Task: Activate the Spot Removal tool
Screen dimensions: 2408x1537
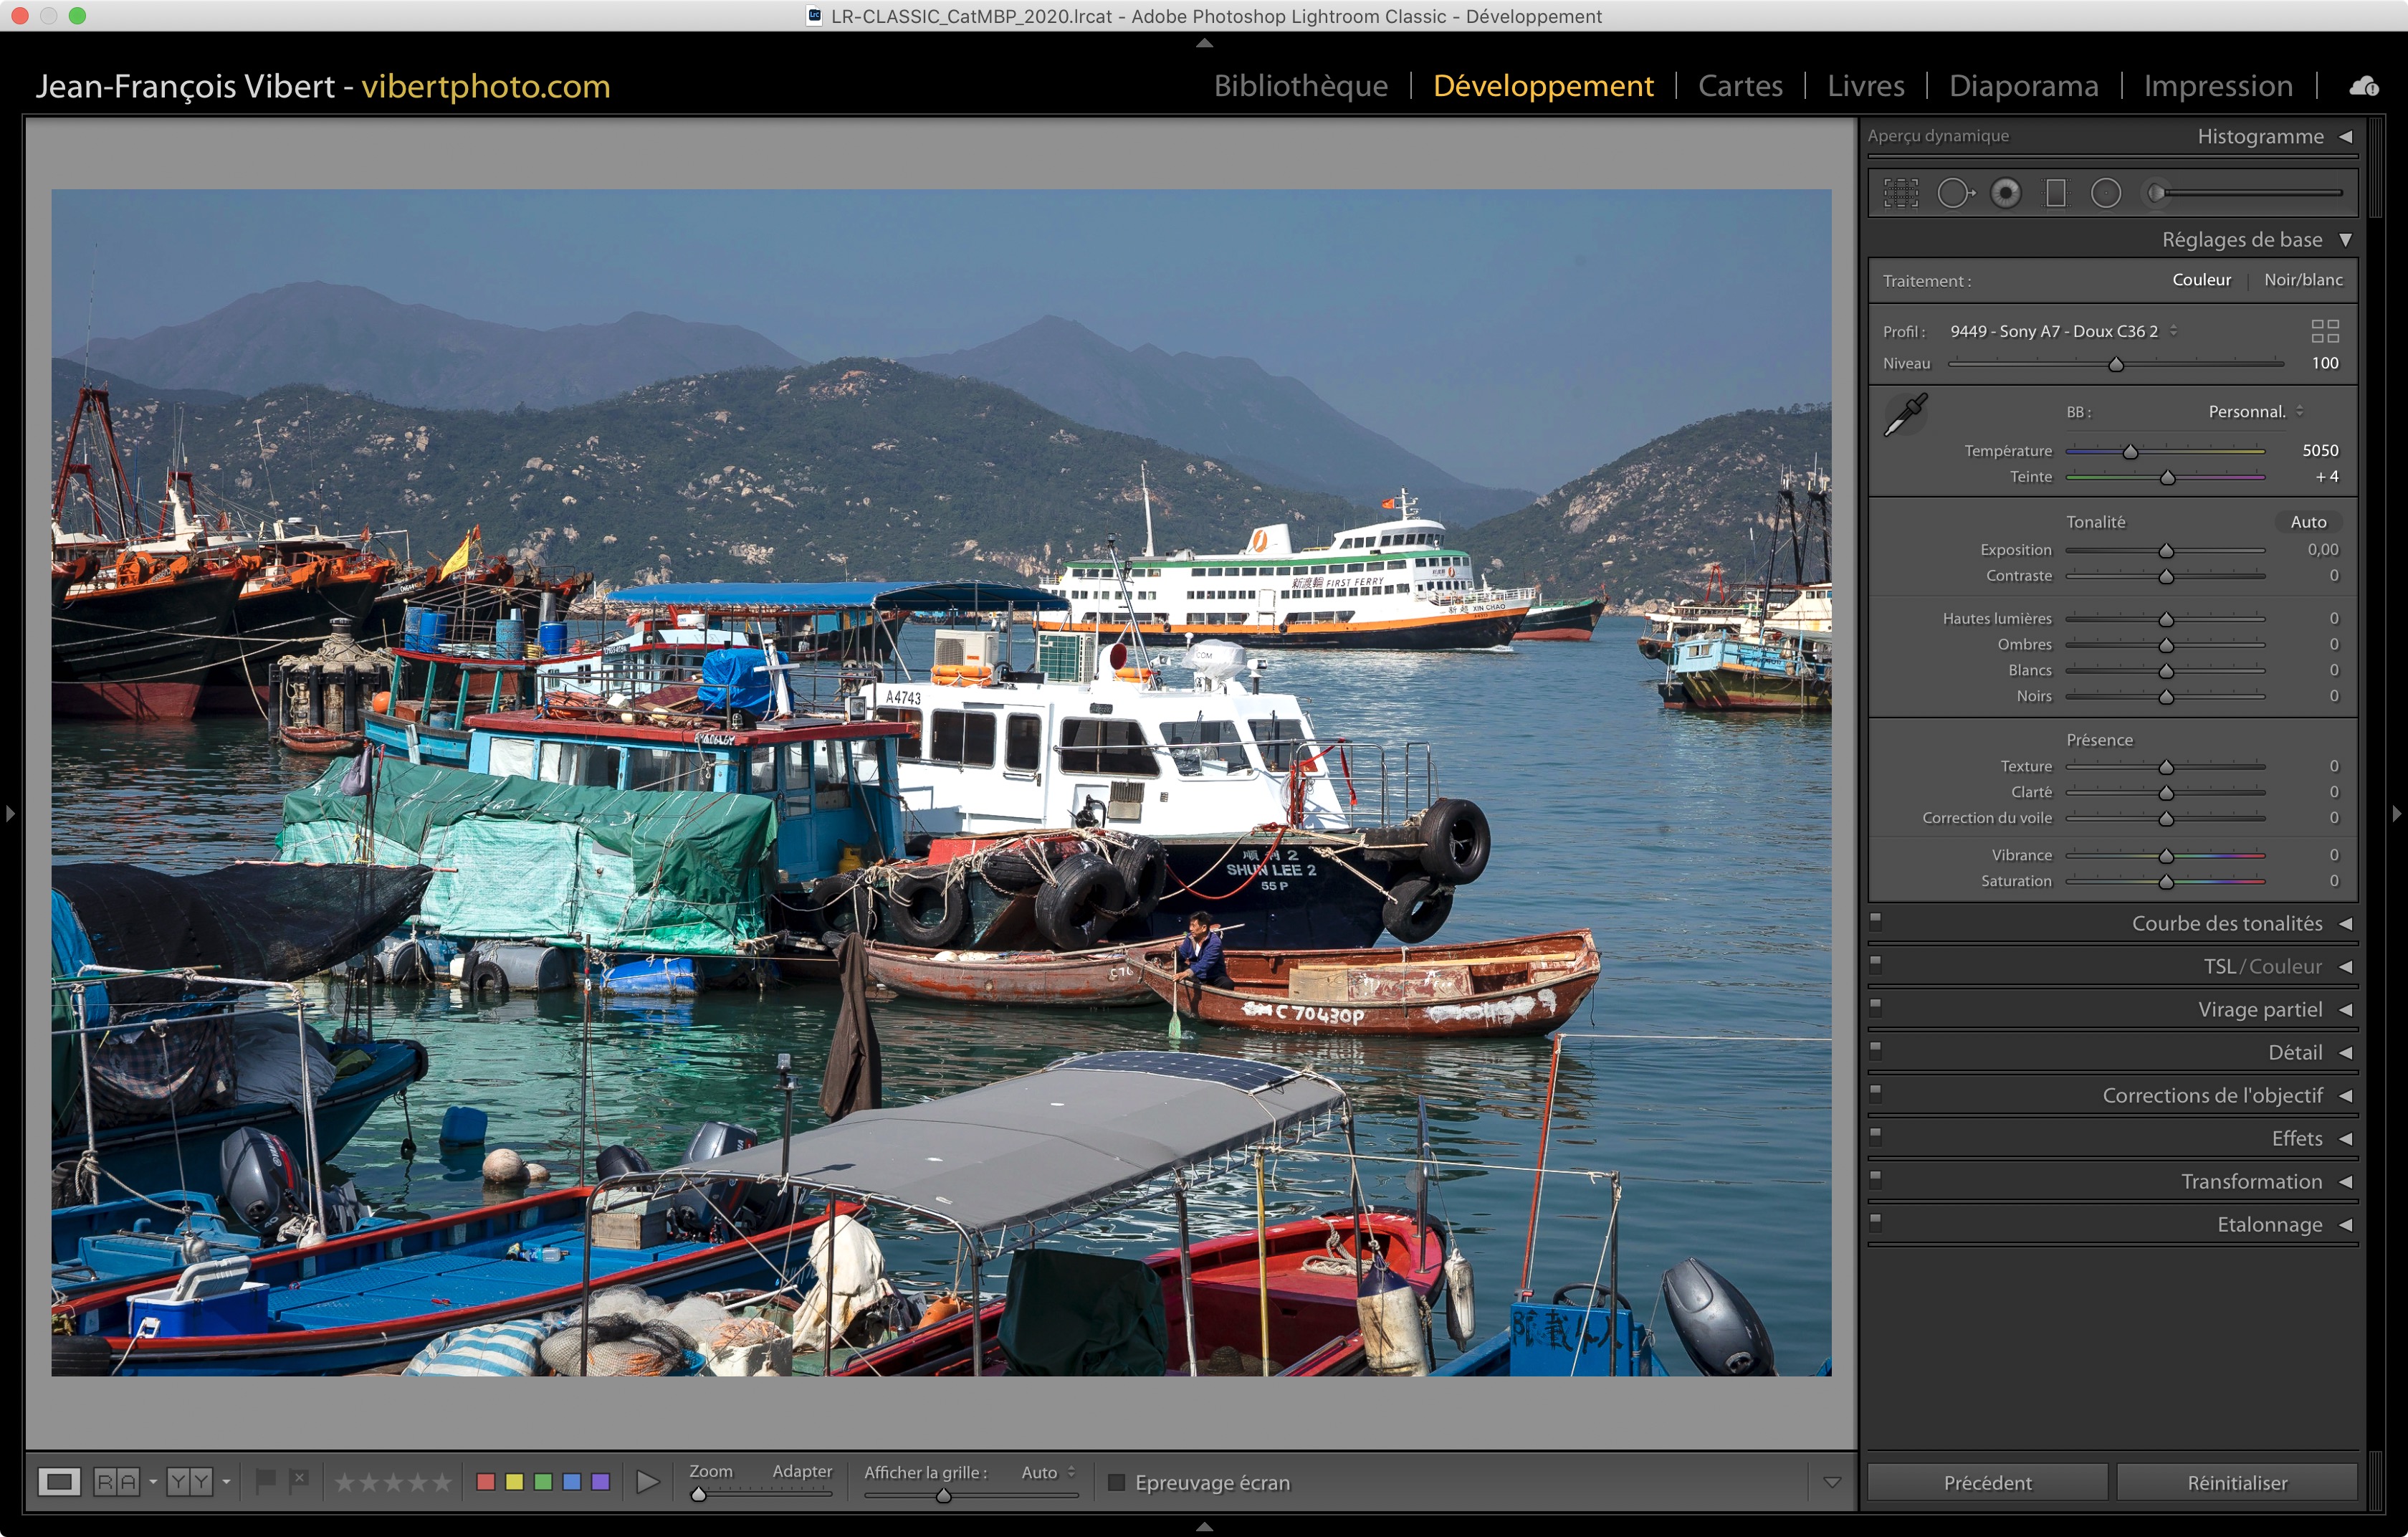Action: pyautogui.click(x=1955, y=193)
